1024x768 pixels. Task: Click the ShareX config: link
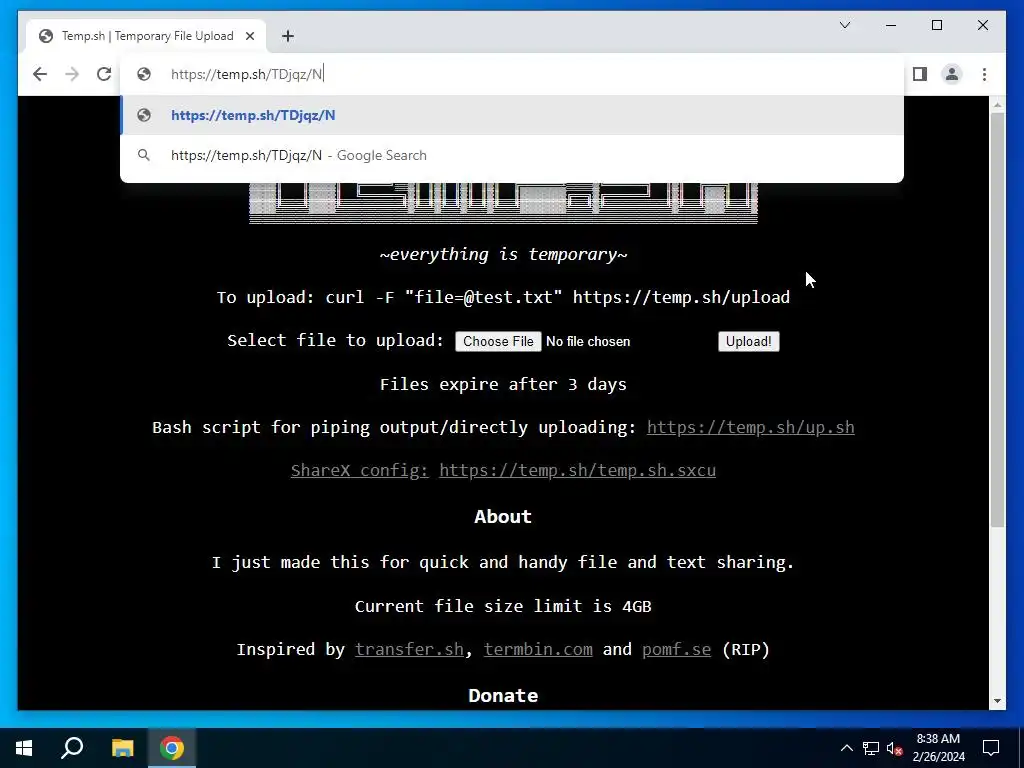(x=360, y=470)
